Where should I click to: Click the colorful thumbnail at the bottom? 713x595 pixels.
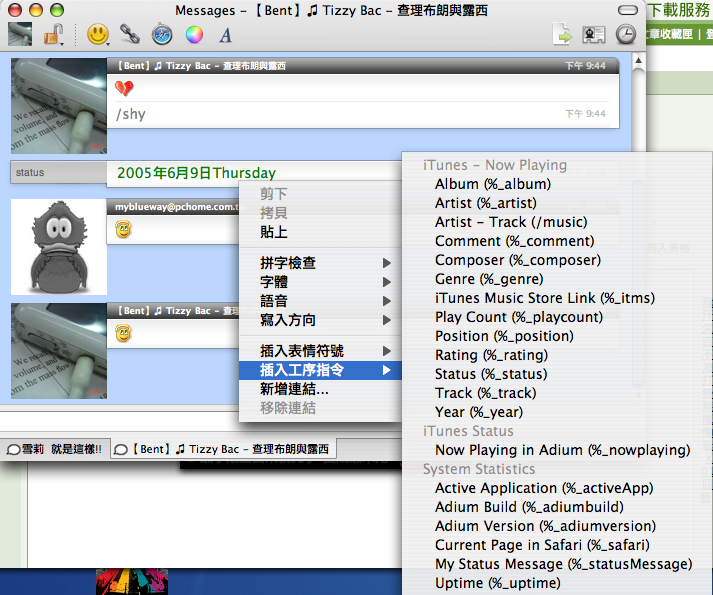point(131,581)
